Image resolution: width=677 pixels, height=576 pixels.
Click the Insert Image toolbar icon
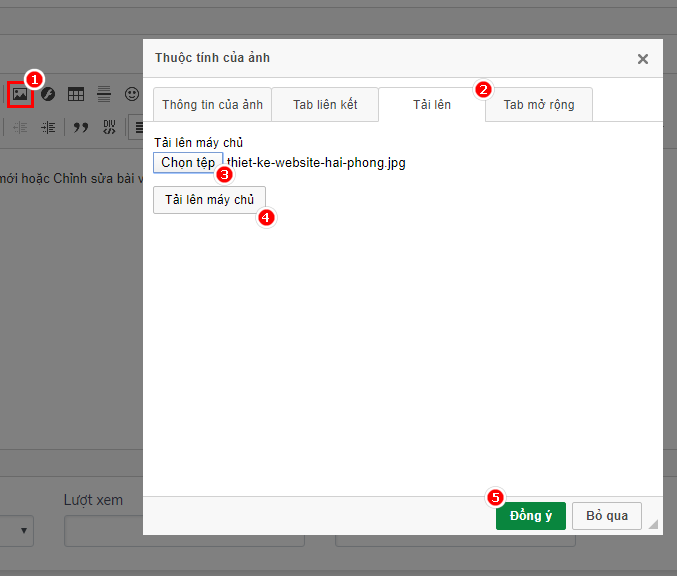(x=19, y=94)
